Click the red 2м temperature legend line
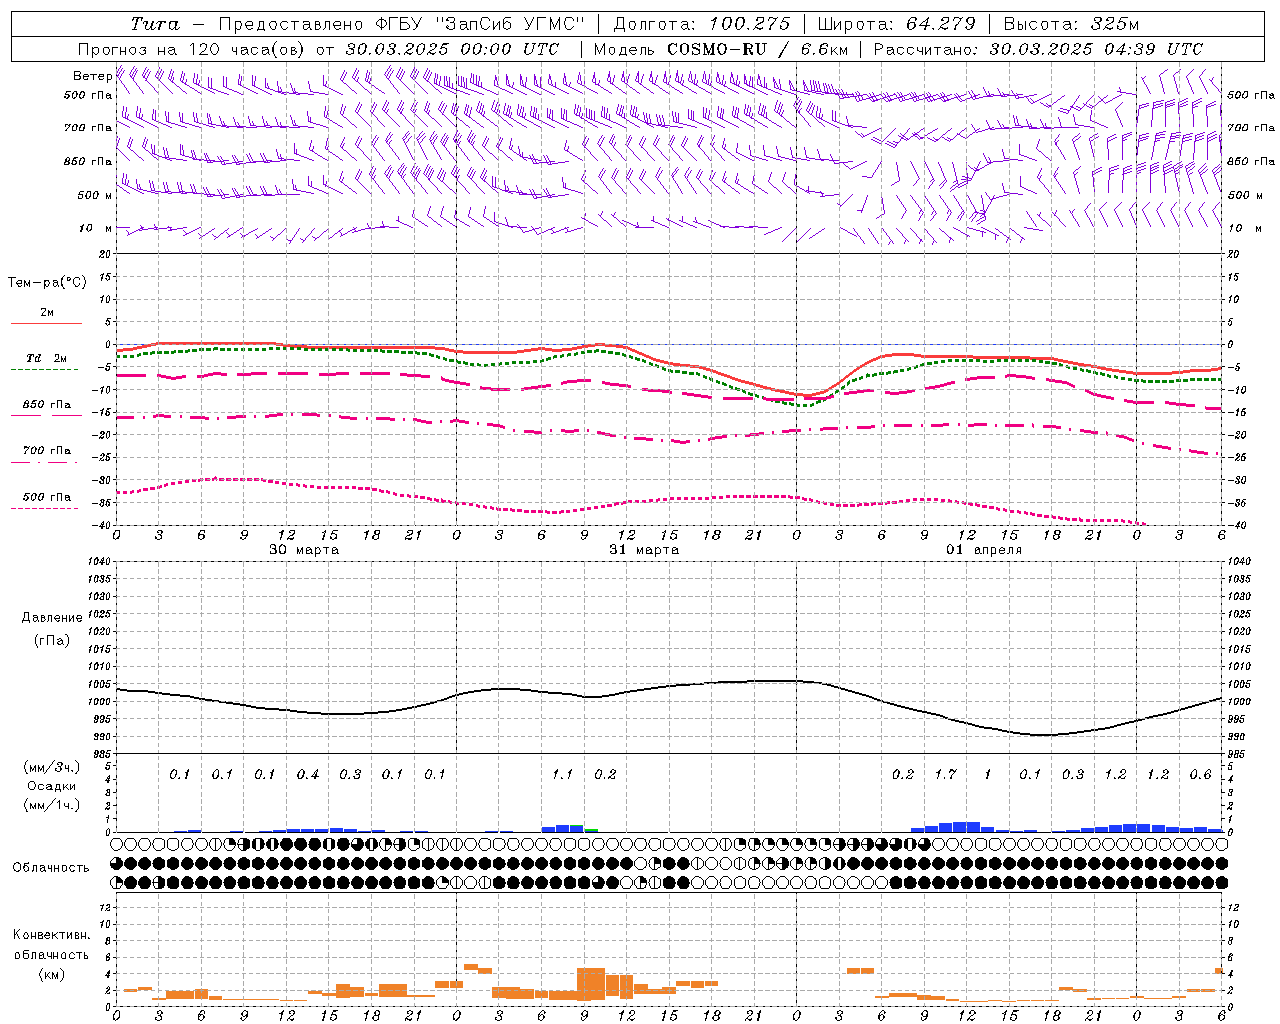 click(46, 323)
